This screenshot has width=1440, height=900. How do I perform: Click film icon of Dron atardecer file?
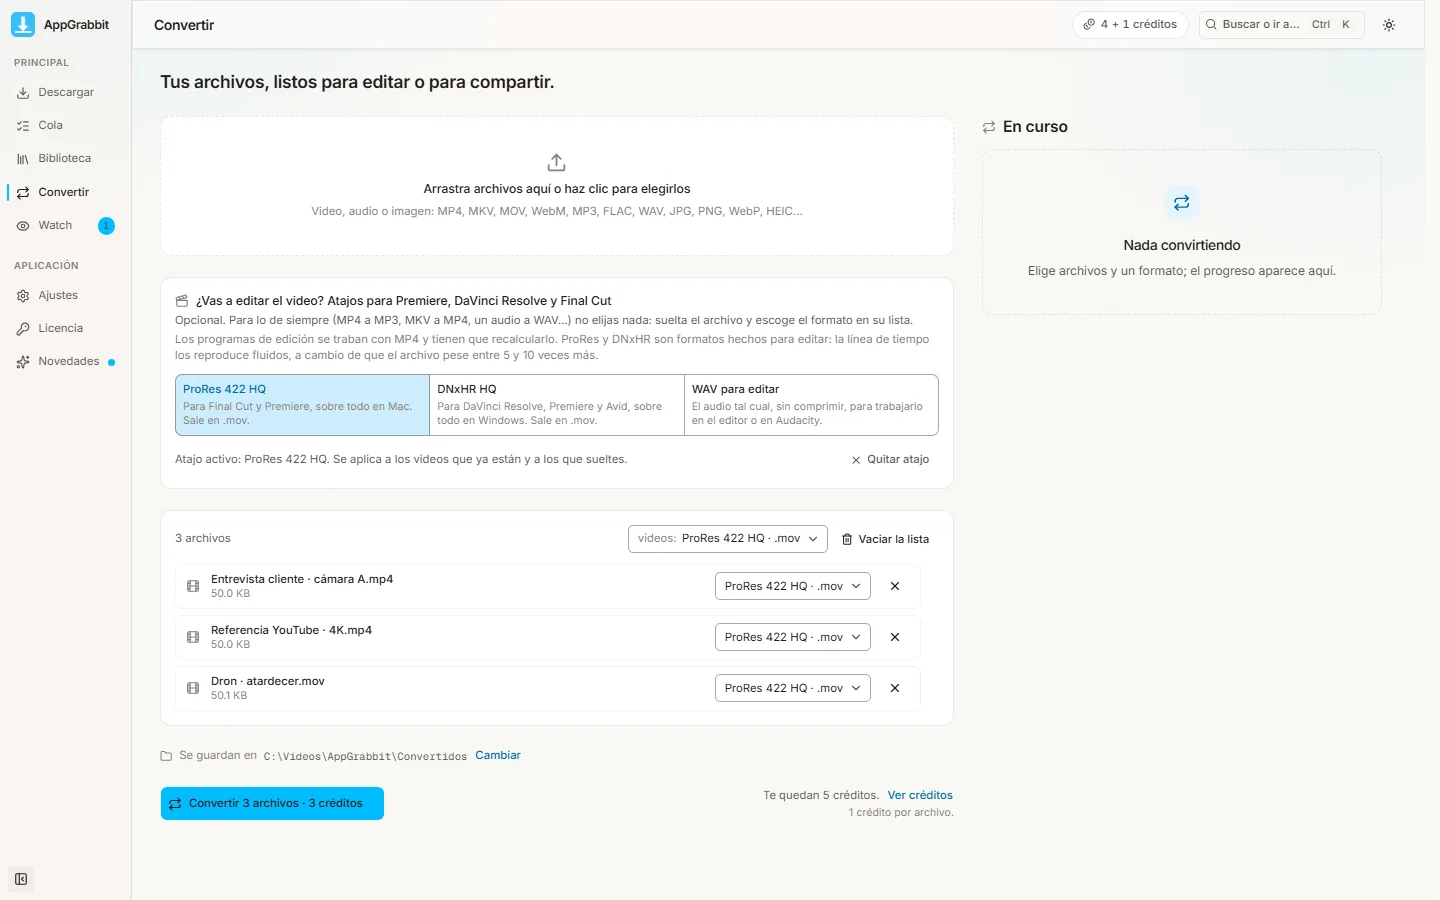[193, 688]
